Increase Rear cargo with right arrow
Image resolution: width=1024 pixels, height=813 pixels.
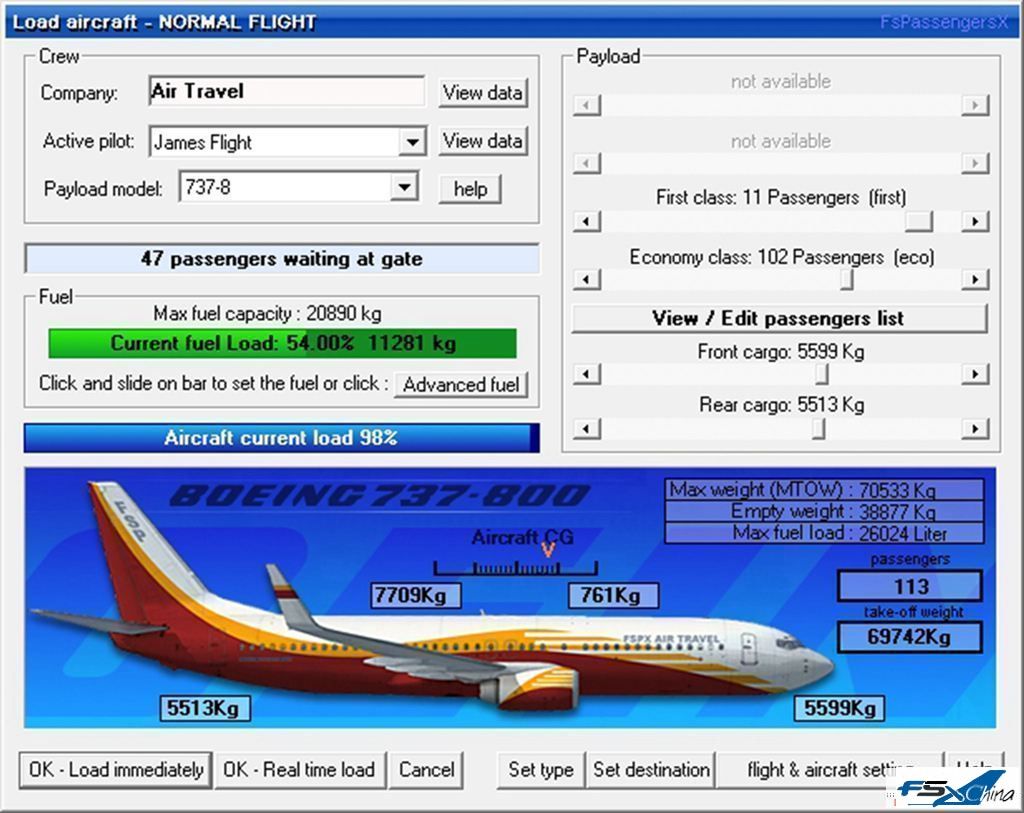pyautogui.click(x=975, y=429)
